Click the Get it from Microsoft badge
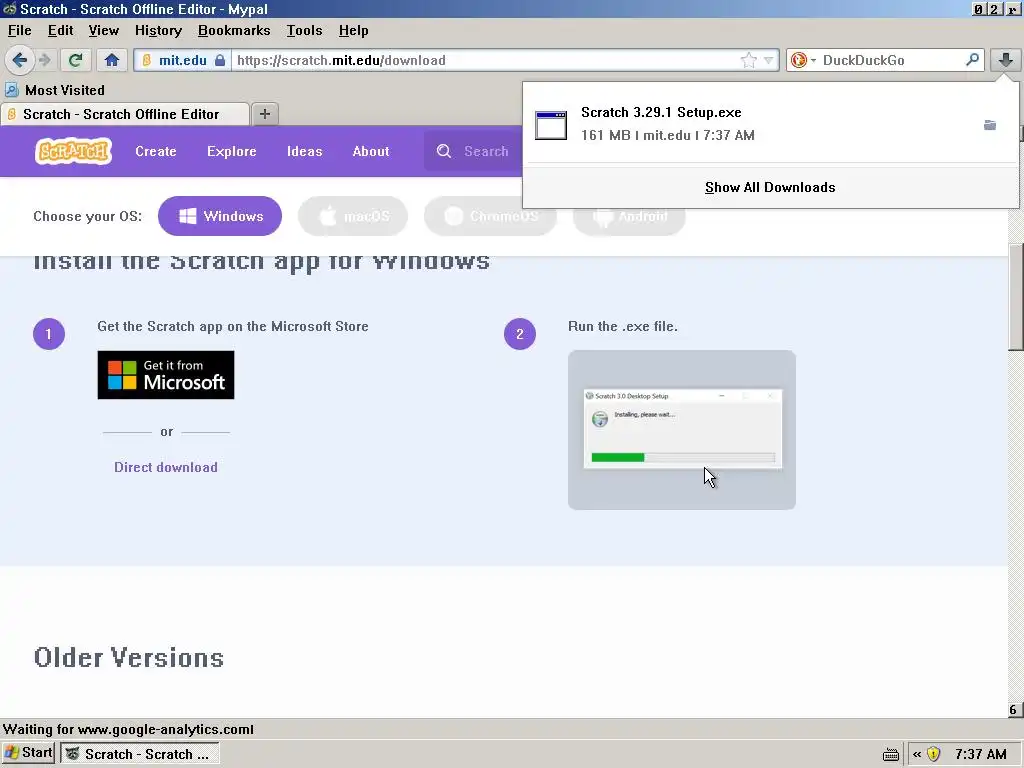 coord(166,375)
